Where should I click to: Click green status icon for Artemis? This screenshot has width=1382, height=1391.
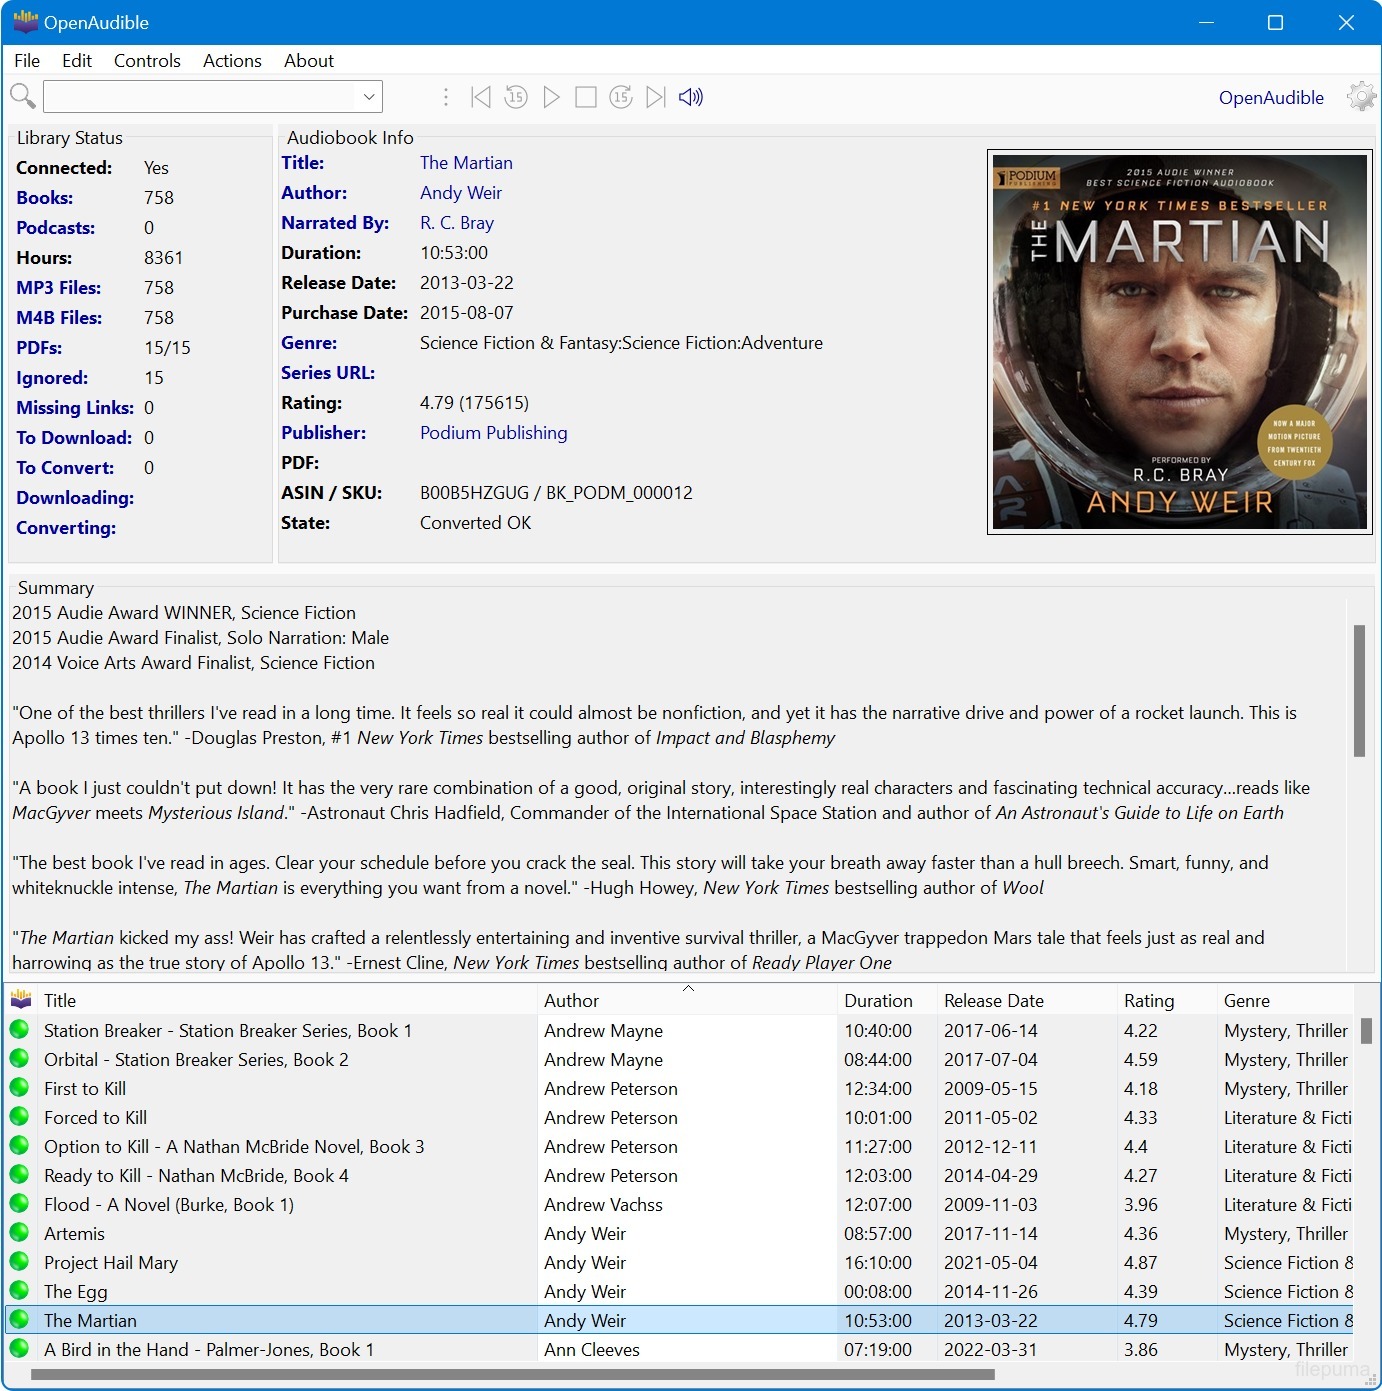[x=19, y=1233]
